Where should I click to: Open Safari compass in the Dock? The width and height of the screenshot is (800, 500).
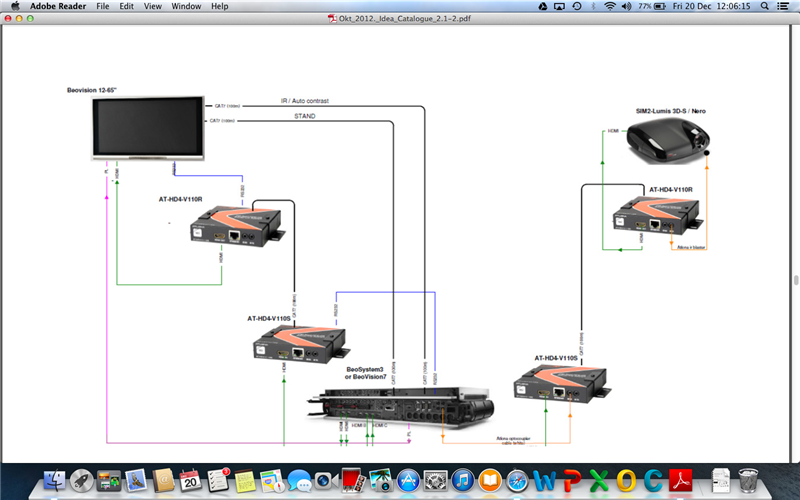click(x=517, y=481)
